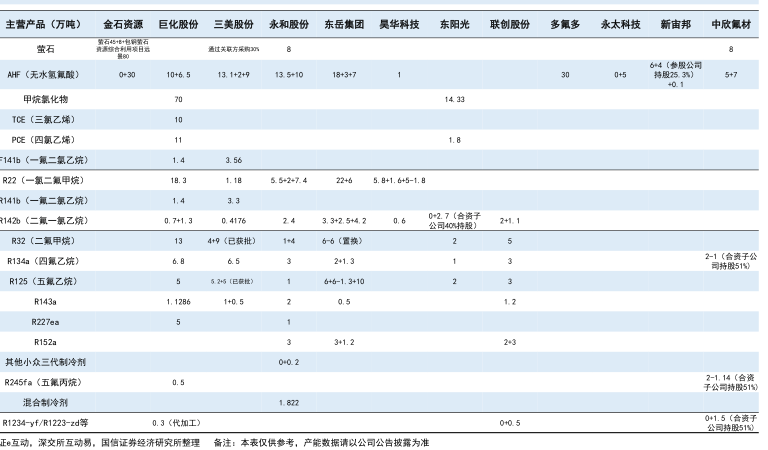Click the AHF（无水氢氟酸） row label
Viewport: 768px width, 450px height.
click(x=46, y=75)
